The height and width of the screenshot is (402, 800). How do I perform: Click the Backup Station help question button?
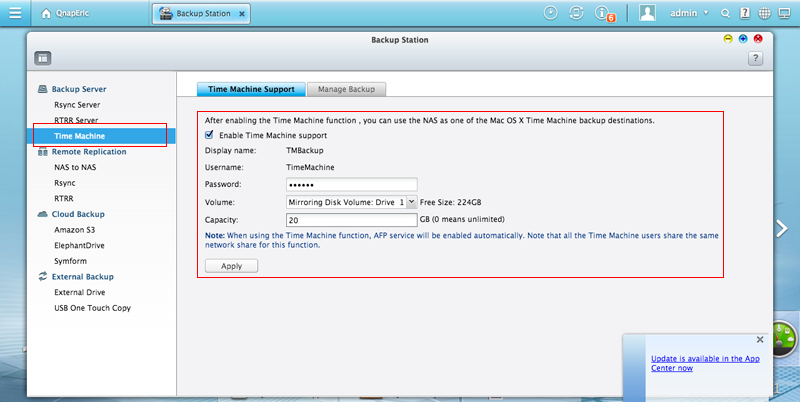[x=755, y=59]
